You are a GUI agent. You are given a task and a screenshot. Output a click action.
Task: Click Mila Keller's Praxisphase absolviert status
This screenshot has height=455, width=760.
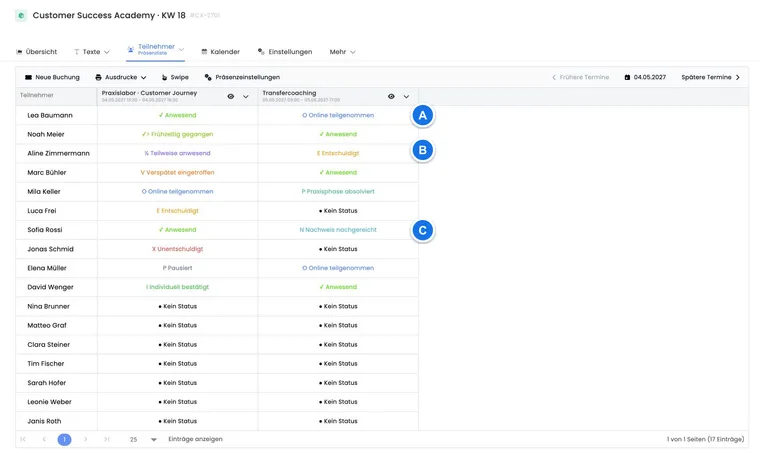[338, 191]
